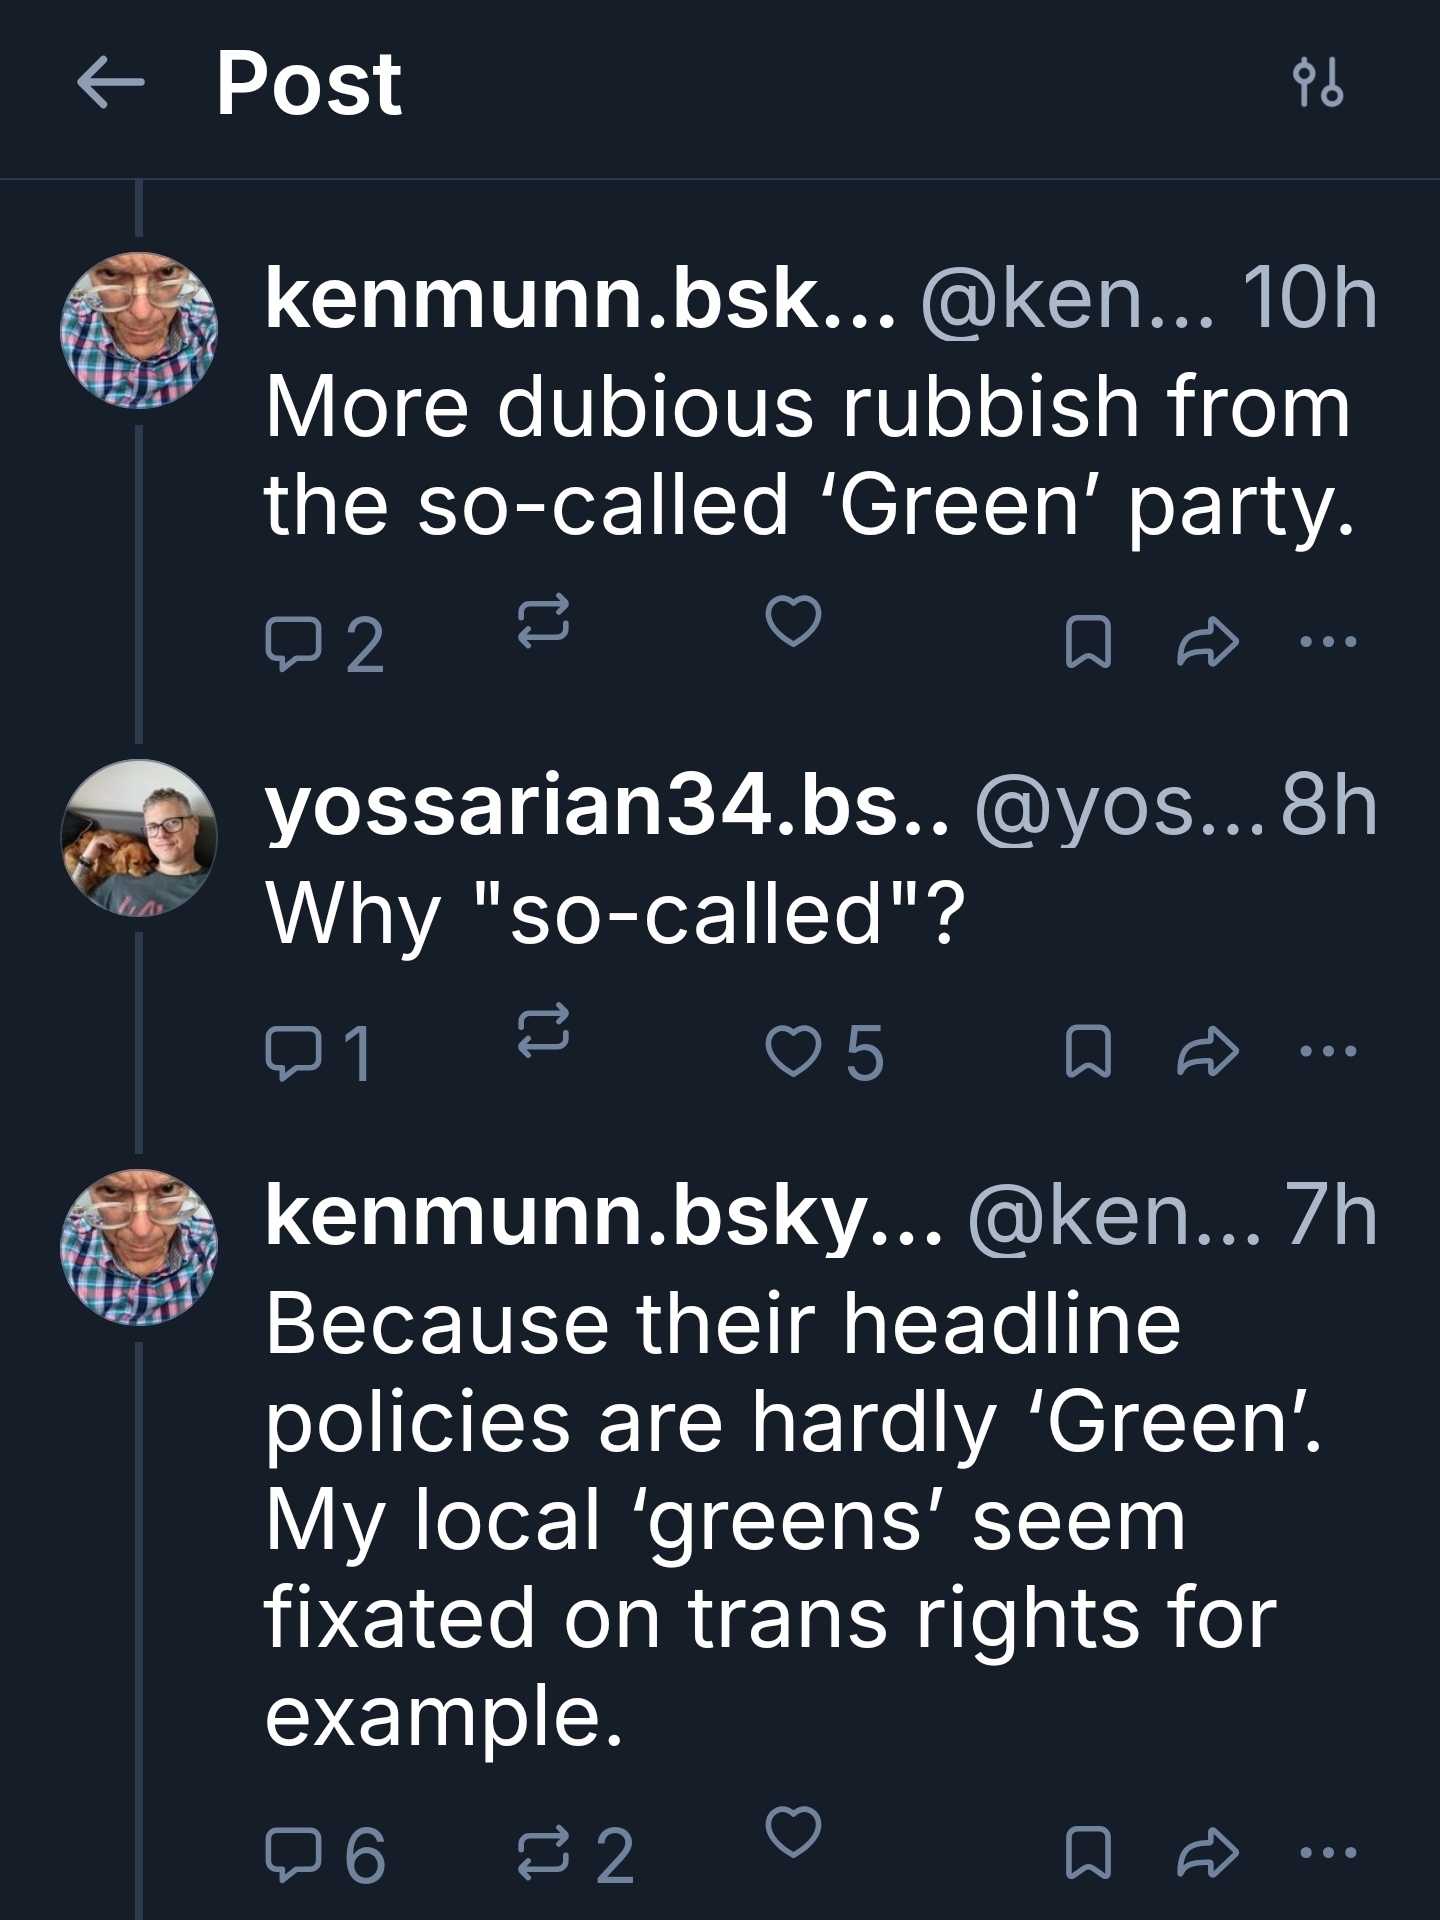Screen dimensions: 1440x1920
Task: Reply to yossarian34's 'Why so-called' post
Action: tap(288, 1051)
